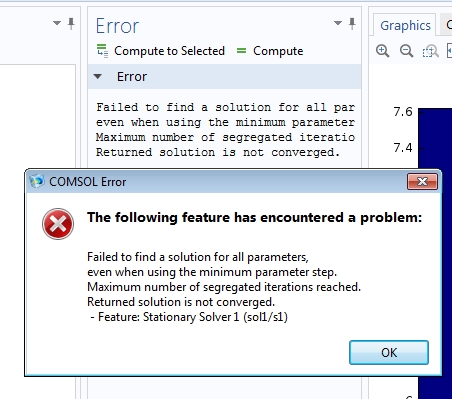The height and width of the screenshot is (399, 452).
Task: Click the Zoom Out magnifier icon
Action: click(x=406, y=51)
